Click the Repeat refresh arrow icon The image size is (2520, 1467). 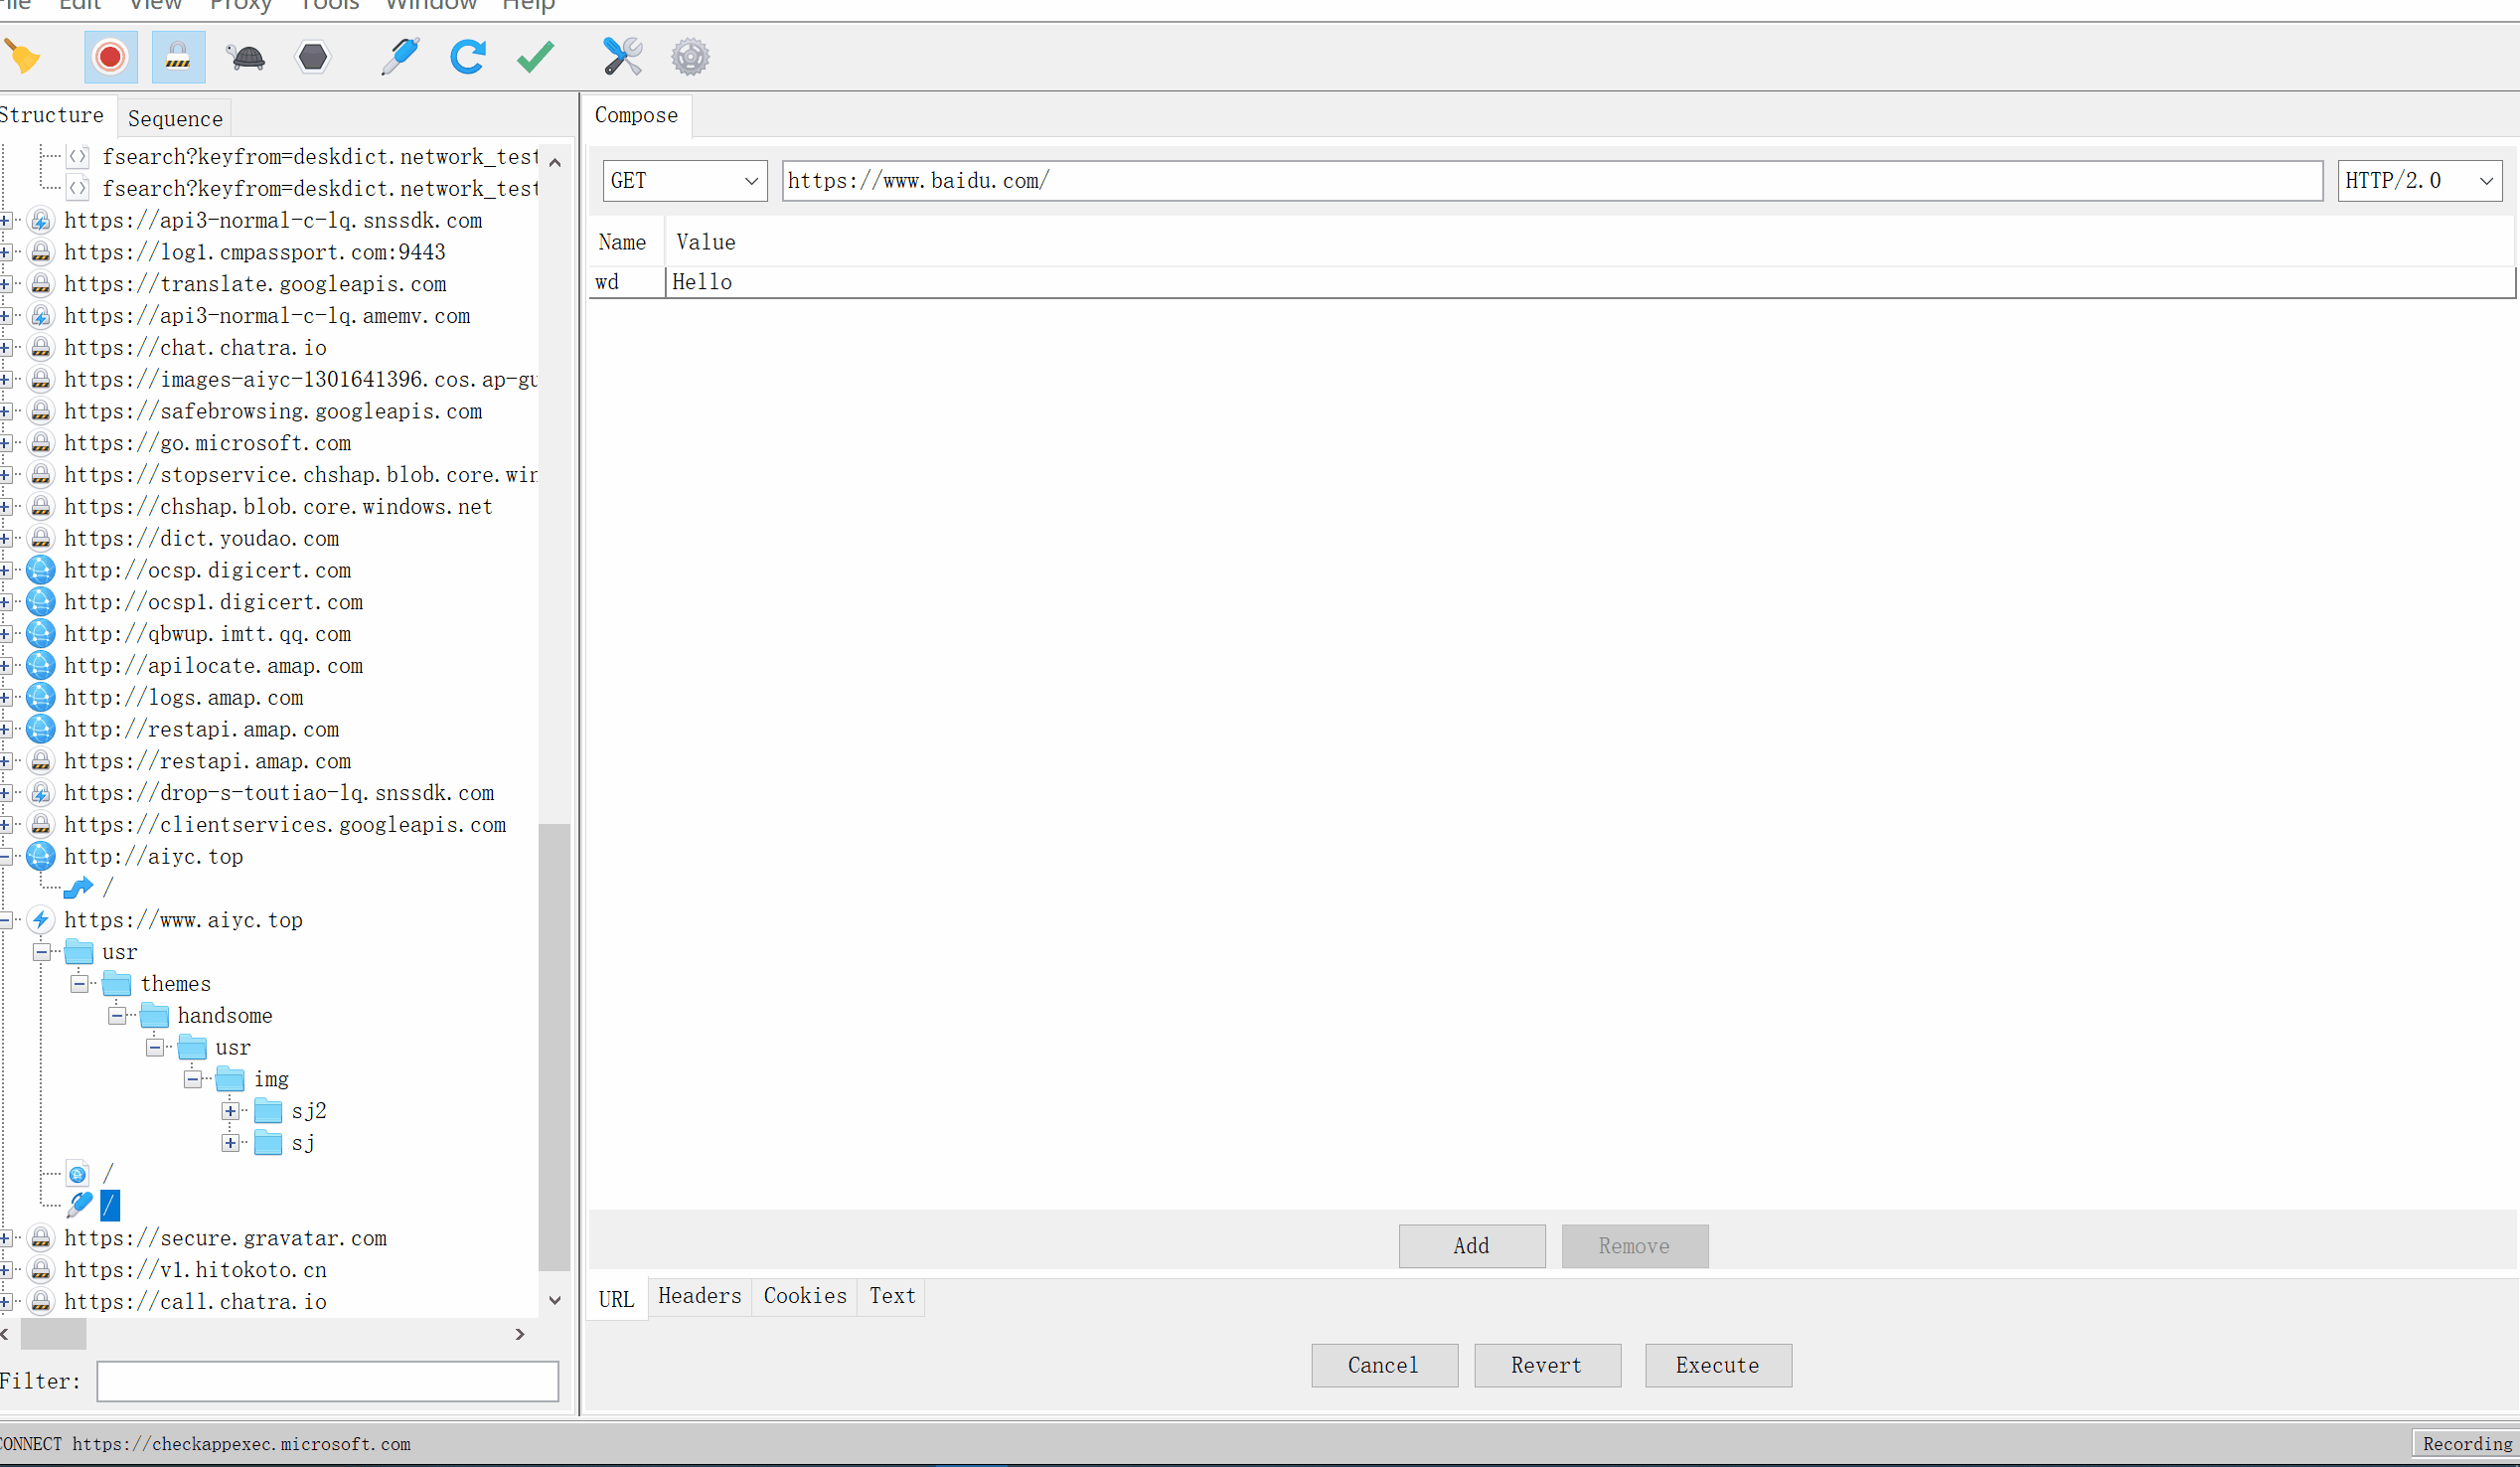coord(467,57)
